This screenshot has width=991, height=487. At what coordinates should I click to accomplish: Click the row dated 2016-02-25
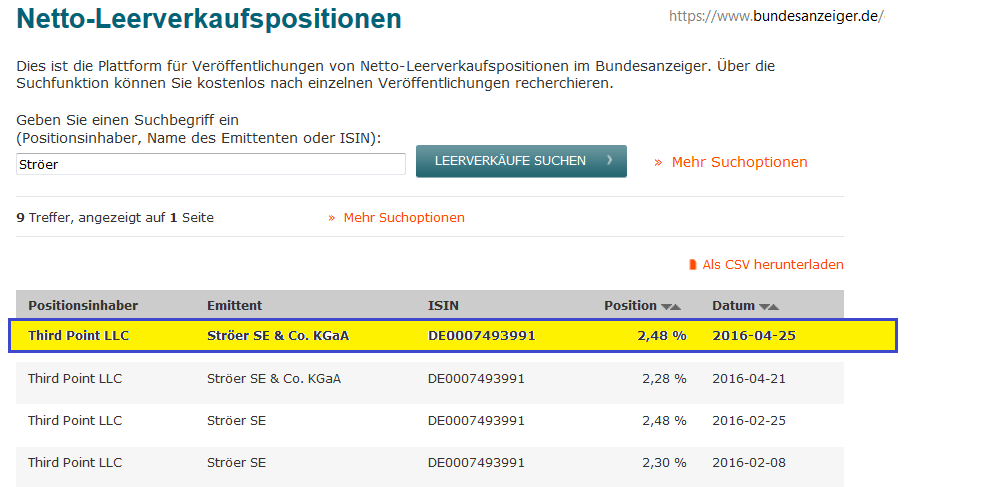(x=429, y=421)
